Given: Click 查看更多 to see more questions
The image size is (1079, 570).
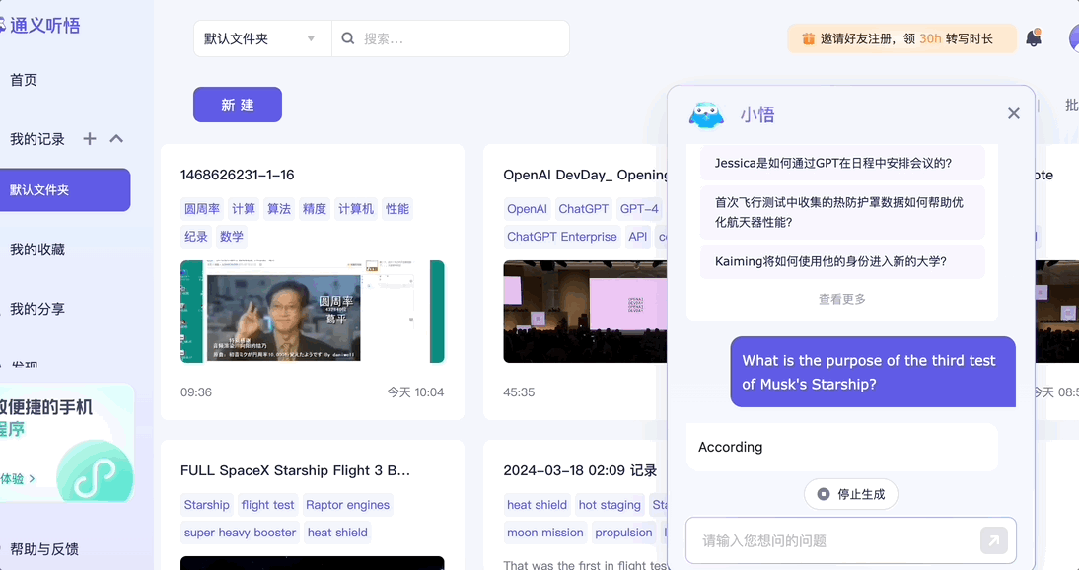Looking at the screenshot, I should (x=842, y=299).
